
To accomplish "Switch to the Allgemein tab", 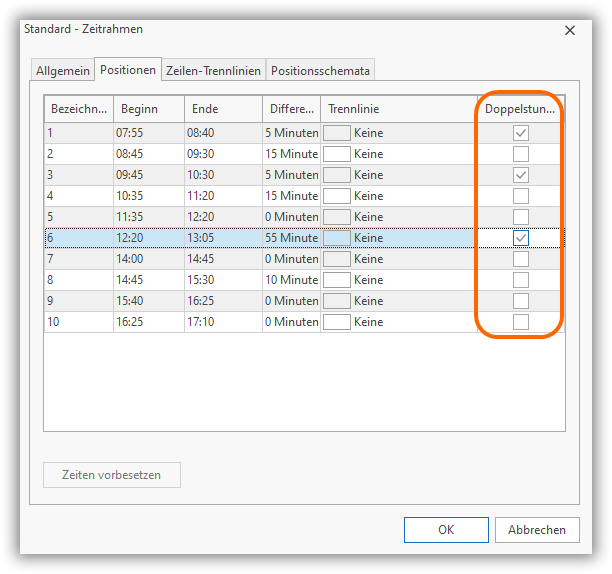I will pyautogui.click(x=62, y=71).
